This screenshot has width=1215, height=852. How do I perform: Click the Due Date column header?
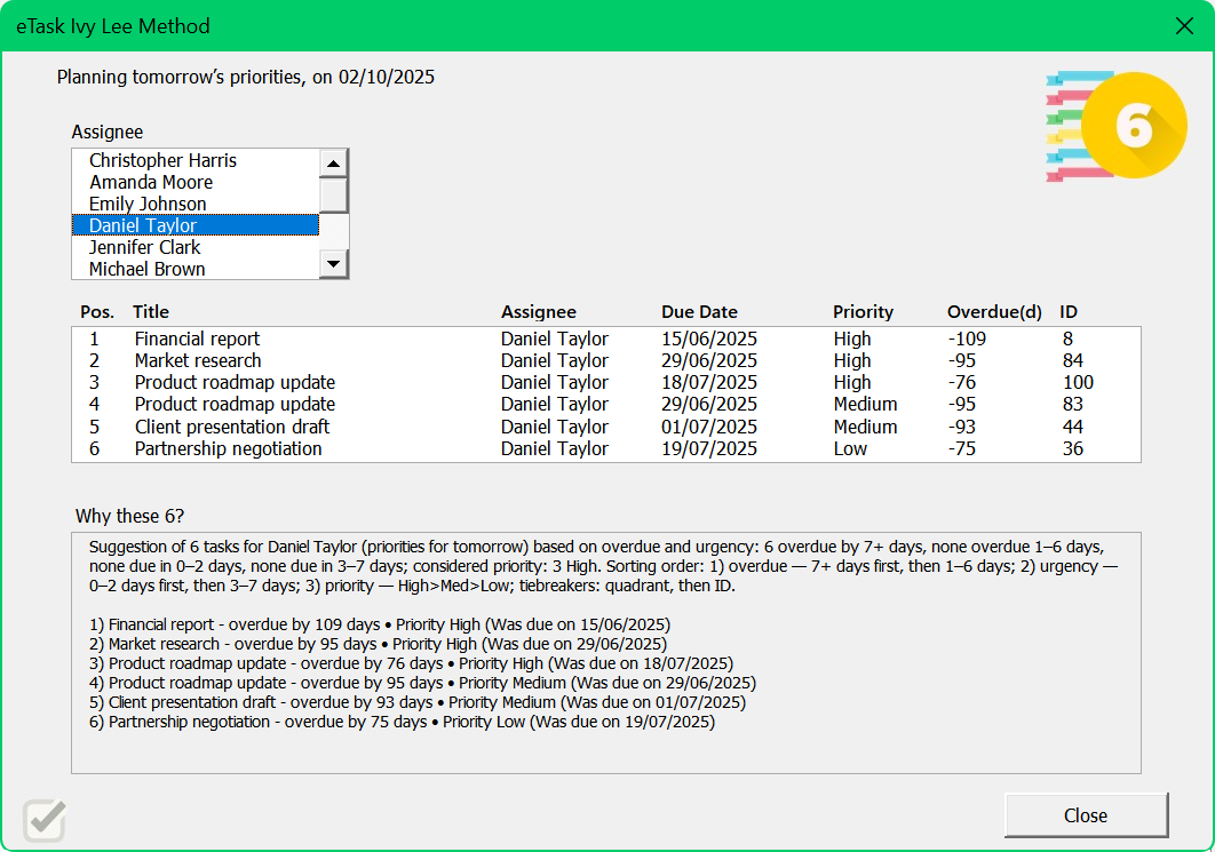click(699, 312)
